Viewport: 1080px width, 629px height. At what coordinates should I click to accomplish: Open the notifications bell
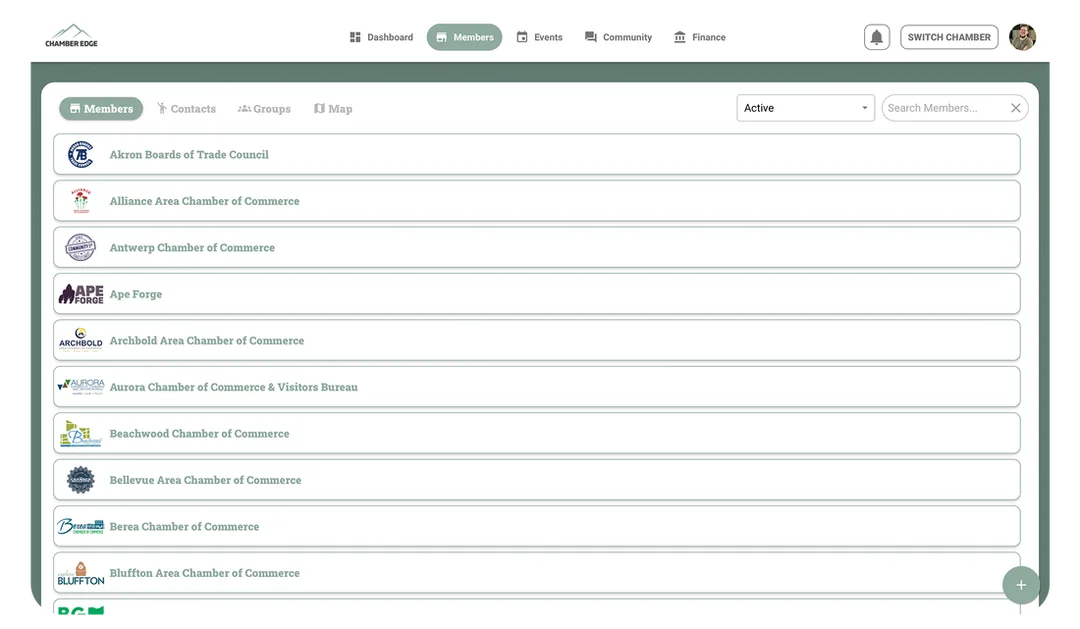click(877, 37)
